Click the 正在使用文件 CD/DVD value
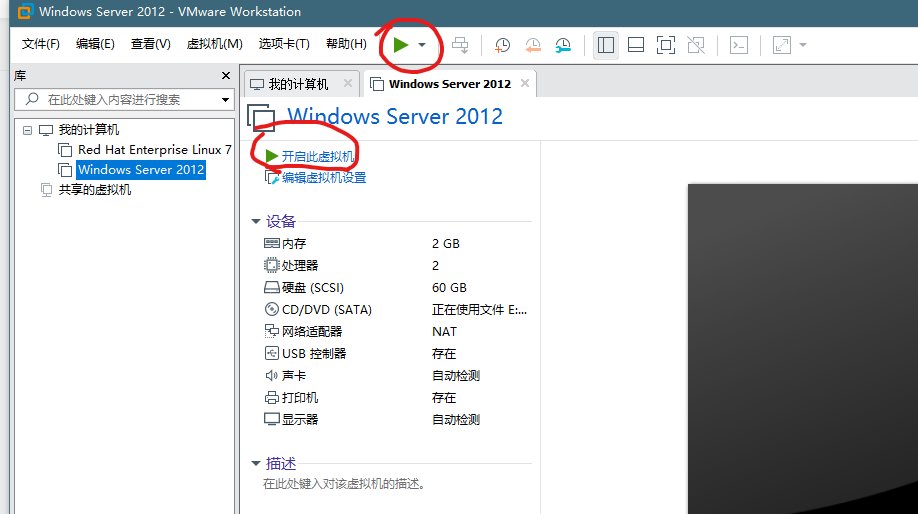 pos(479,310)
